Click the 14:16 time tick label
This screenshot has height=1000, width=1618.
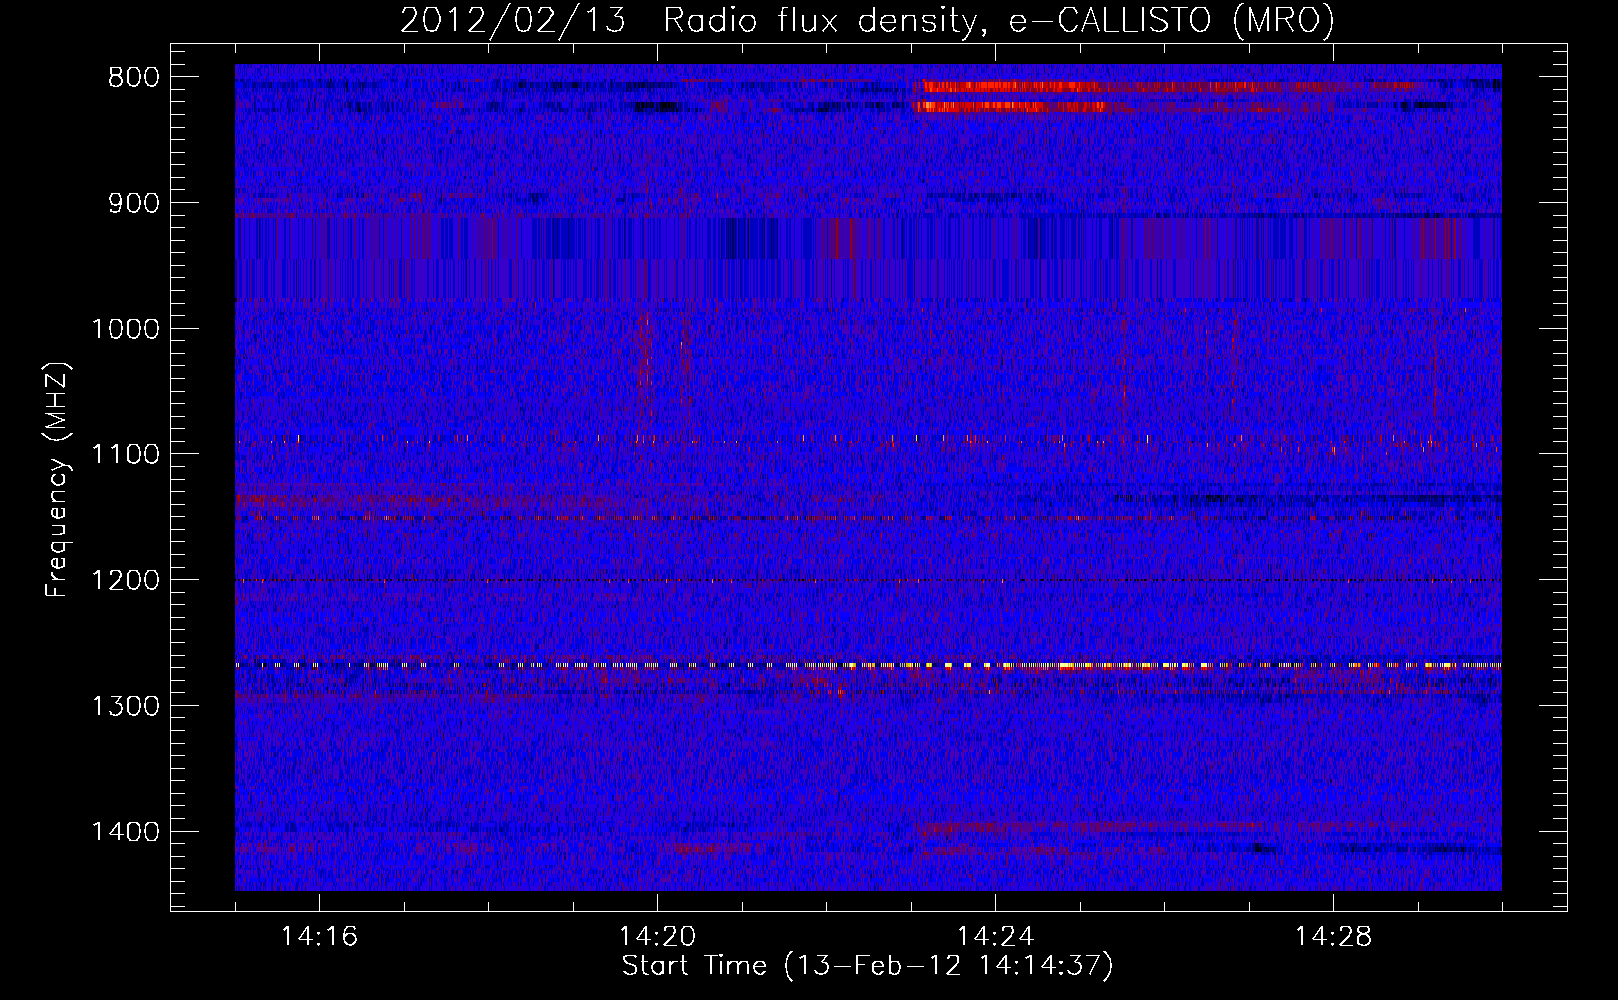(x=319, y=937)
